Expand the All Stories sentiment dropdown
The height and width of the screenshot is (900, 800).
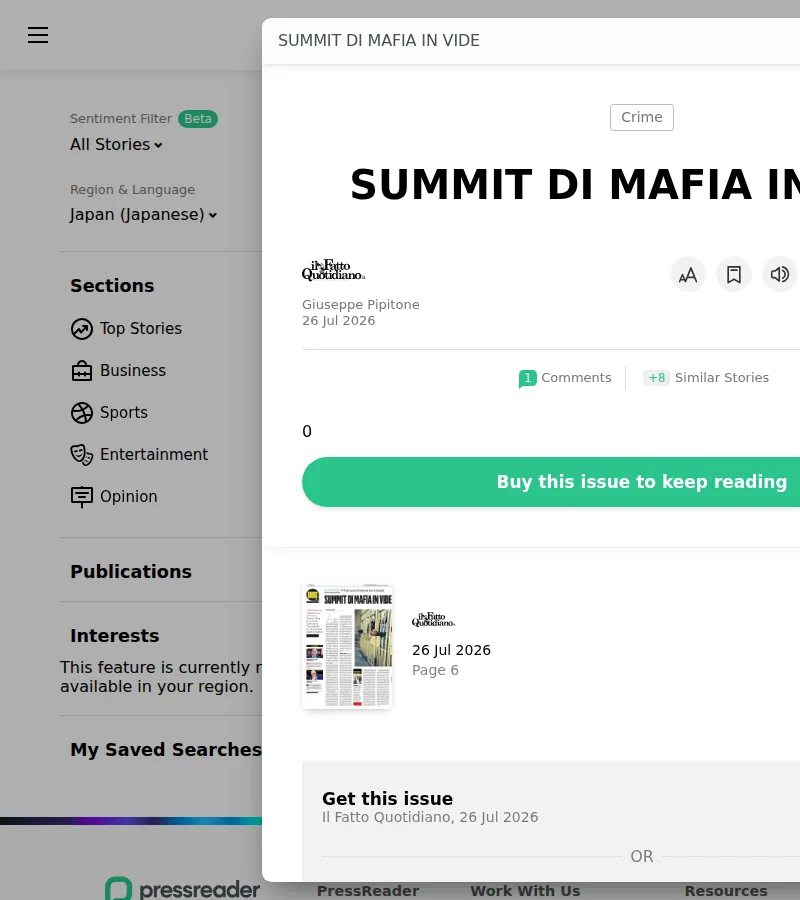pyautogui.click(x=116, y=145)
